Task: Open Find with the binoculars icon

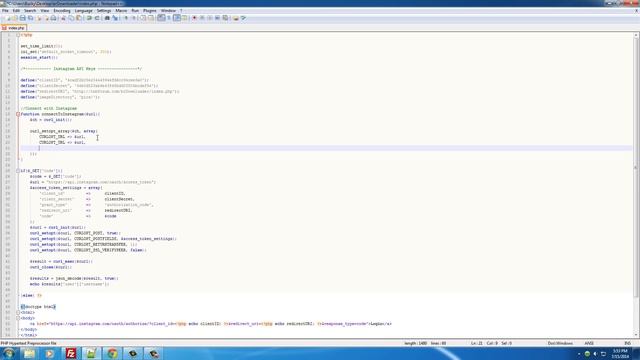Action: point(107,18)
